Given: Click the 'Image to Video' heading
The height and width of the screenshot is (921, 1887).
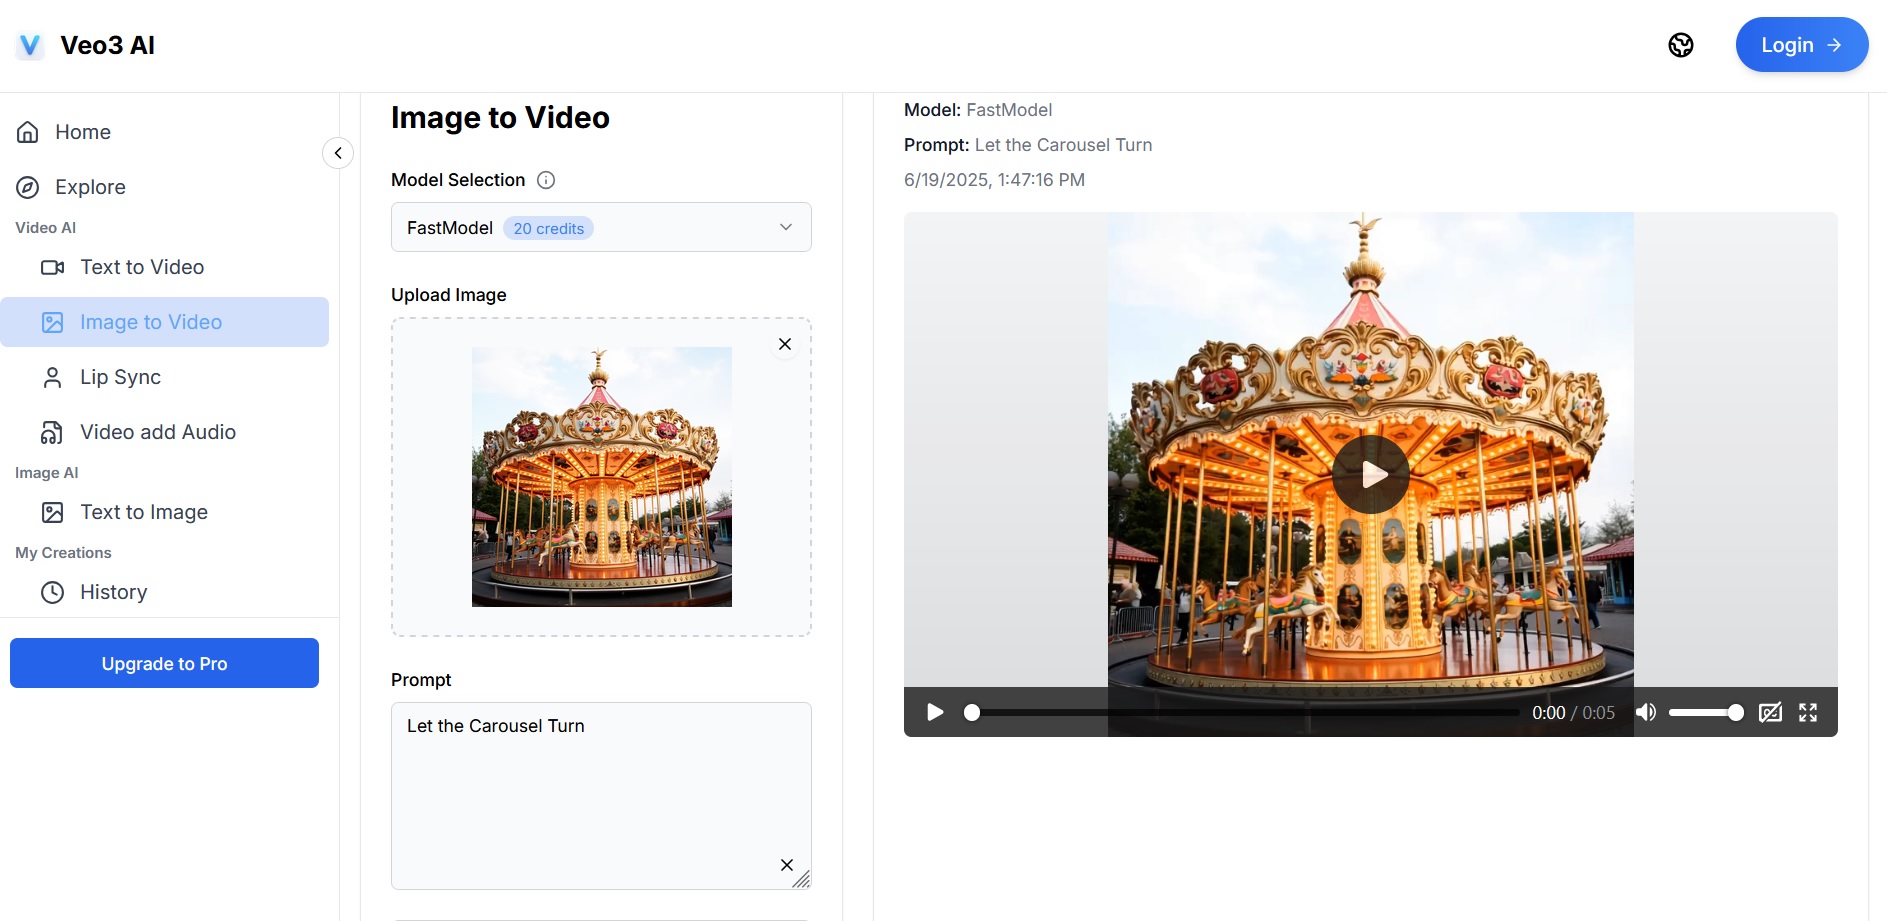Looking at the screenshot, I should point(500,118).
